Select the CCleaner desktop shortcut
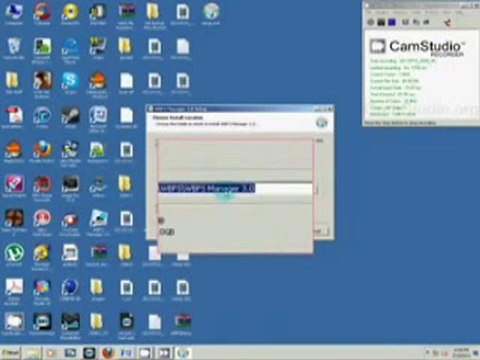Screen dimensions: 480x360 [42, 14]
